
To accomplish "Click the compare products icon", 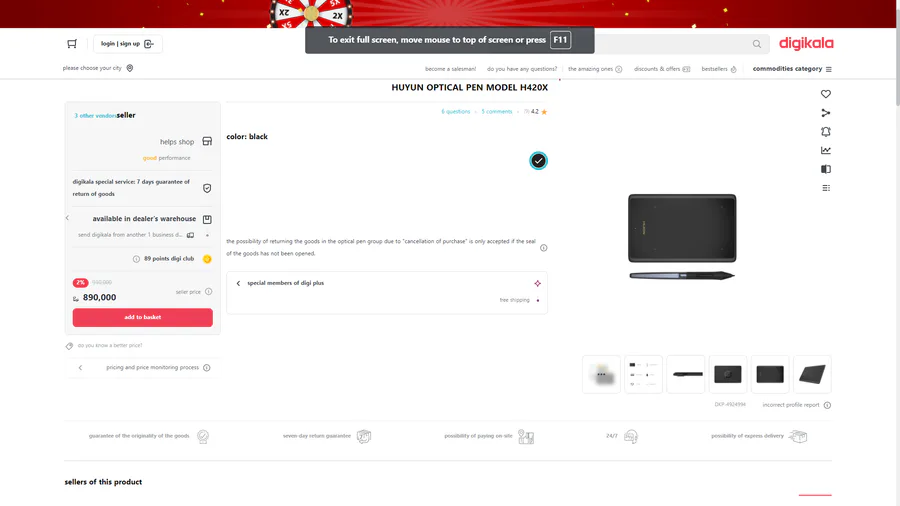I will (825, 169).
